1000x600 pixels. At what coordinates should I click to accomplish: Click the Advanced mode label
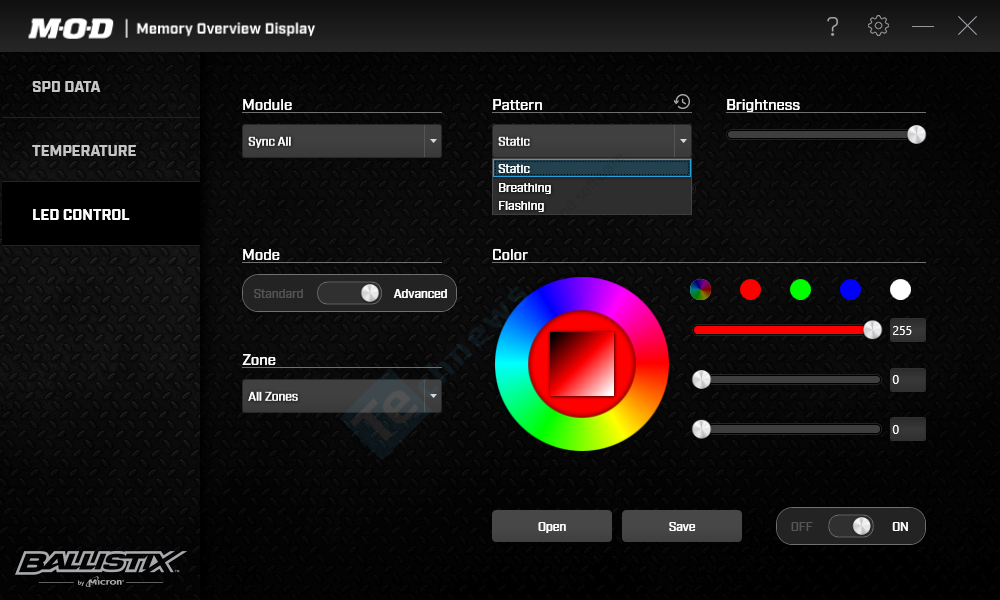420,293
